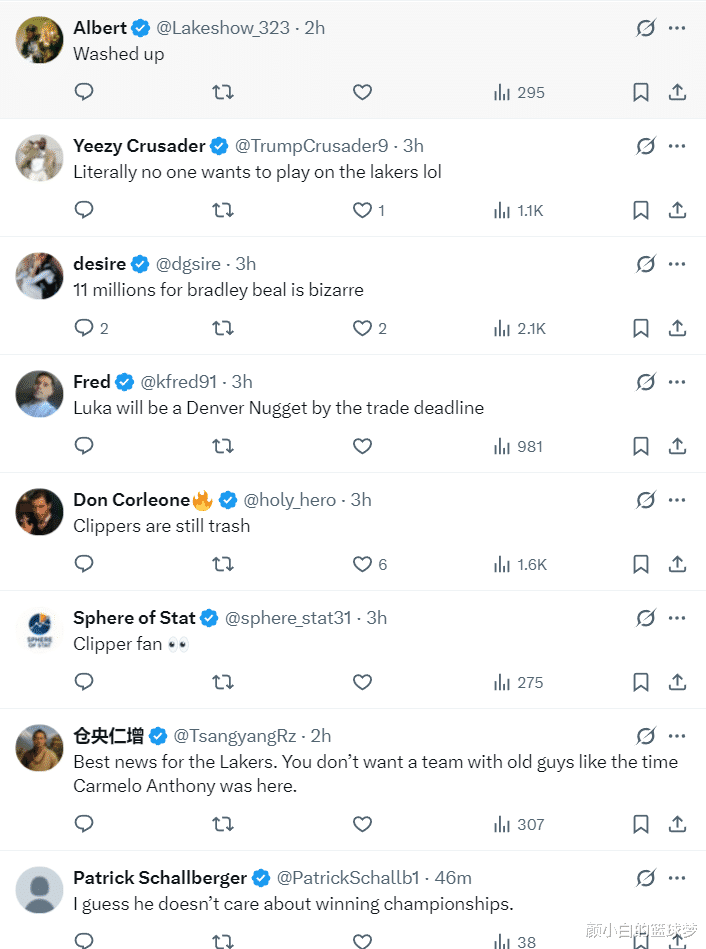Open more options for Albert's tweet
The image size is (706, 949).
tap(677, 28)
